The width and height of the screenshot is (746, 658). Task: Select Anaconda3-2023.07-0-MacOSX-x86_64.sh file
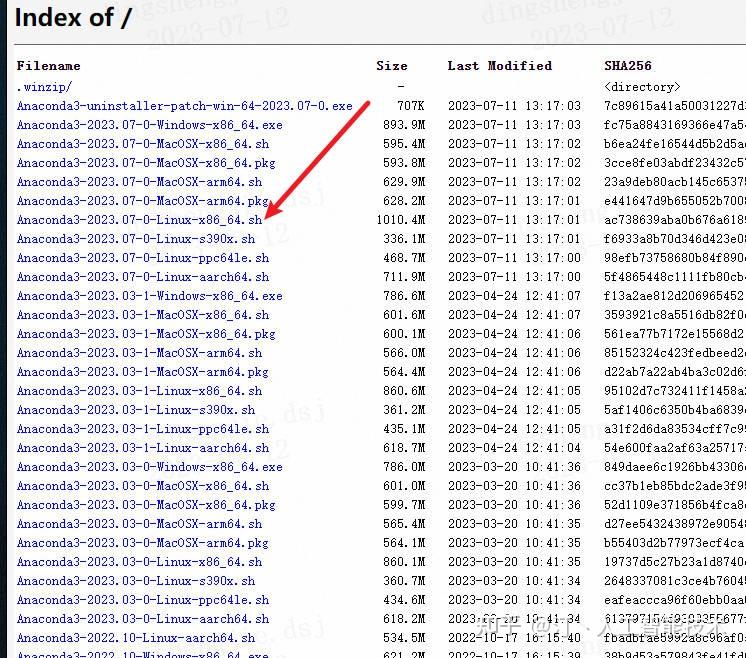pyautogui.click(x=143, y=144)
